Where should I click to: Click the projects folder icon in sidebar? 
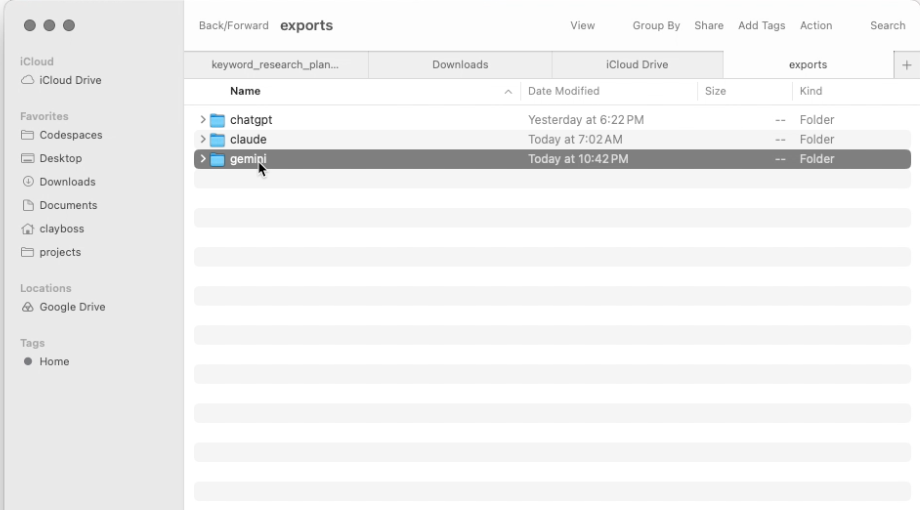tap(27, 252)
